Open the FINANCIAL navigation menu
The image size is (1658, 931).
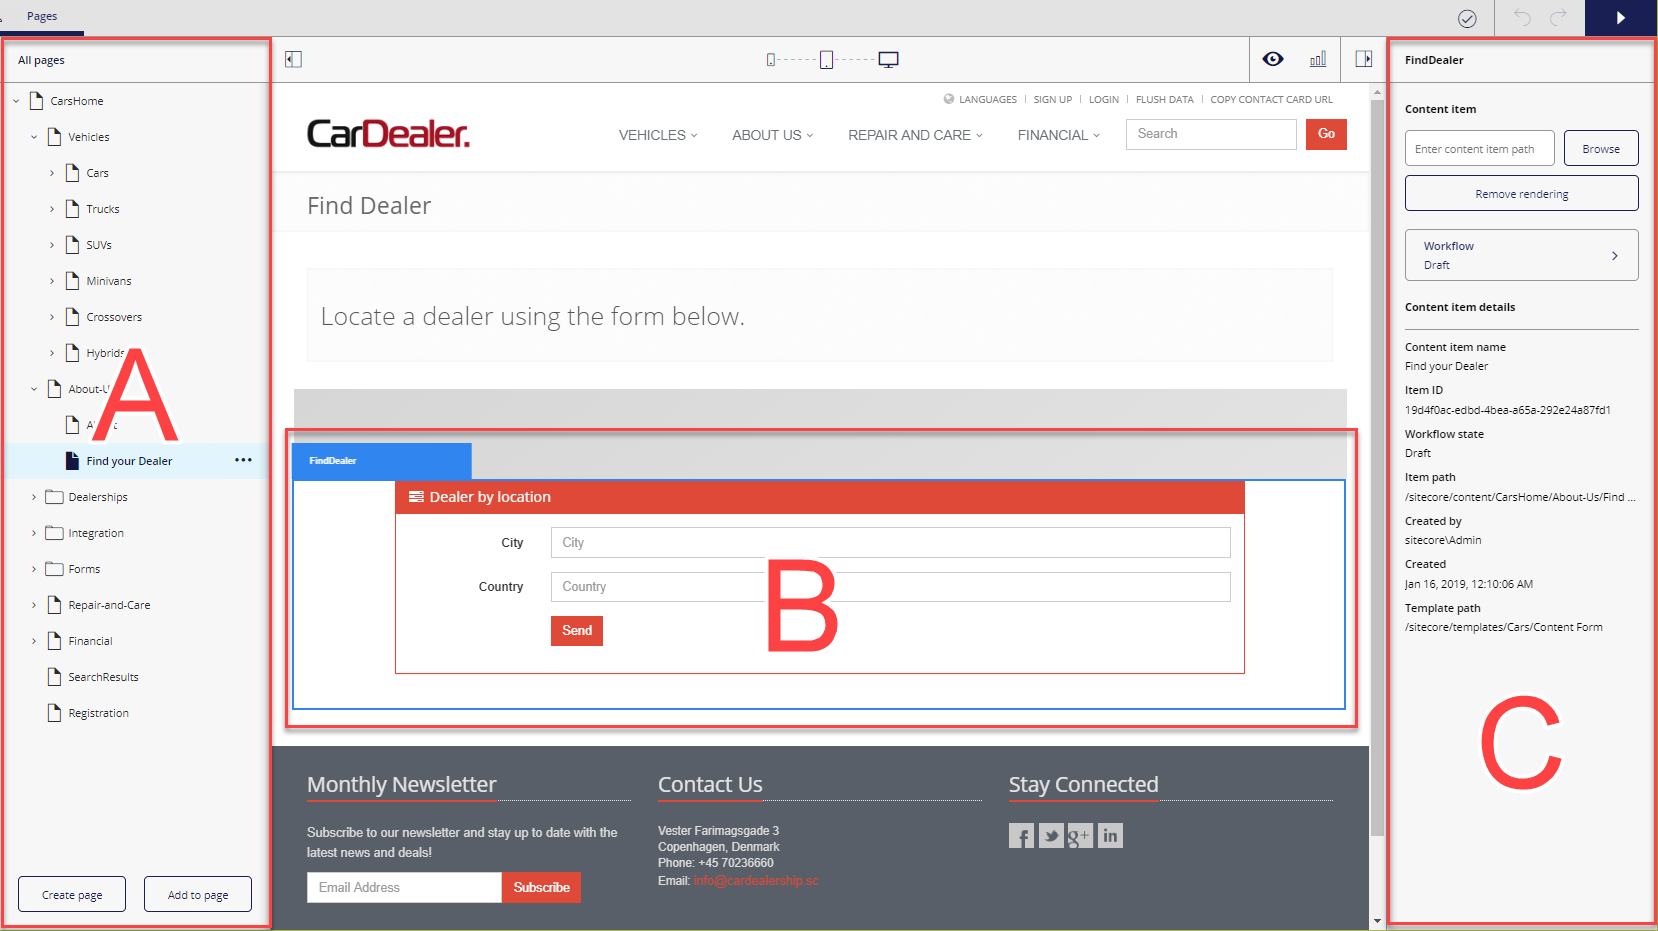click(1059, 135)
